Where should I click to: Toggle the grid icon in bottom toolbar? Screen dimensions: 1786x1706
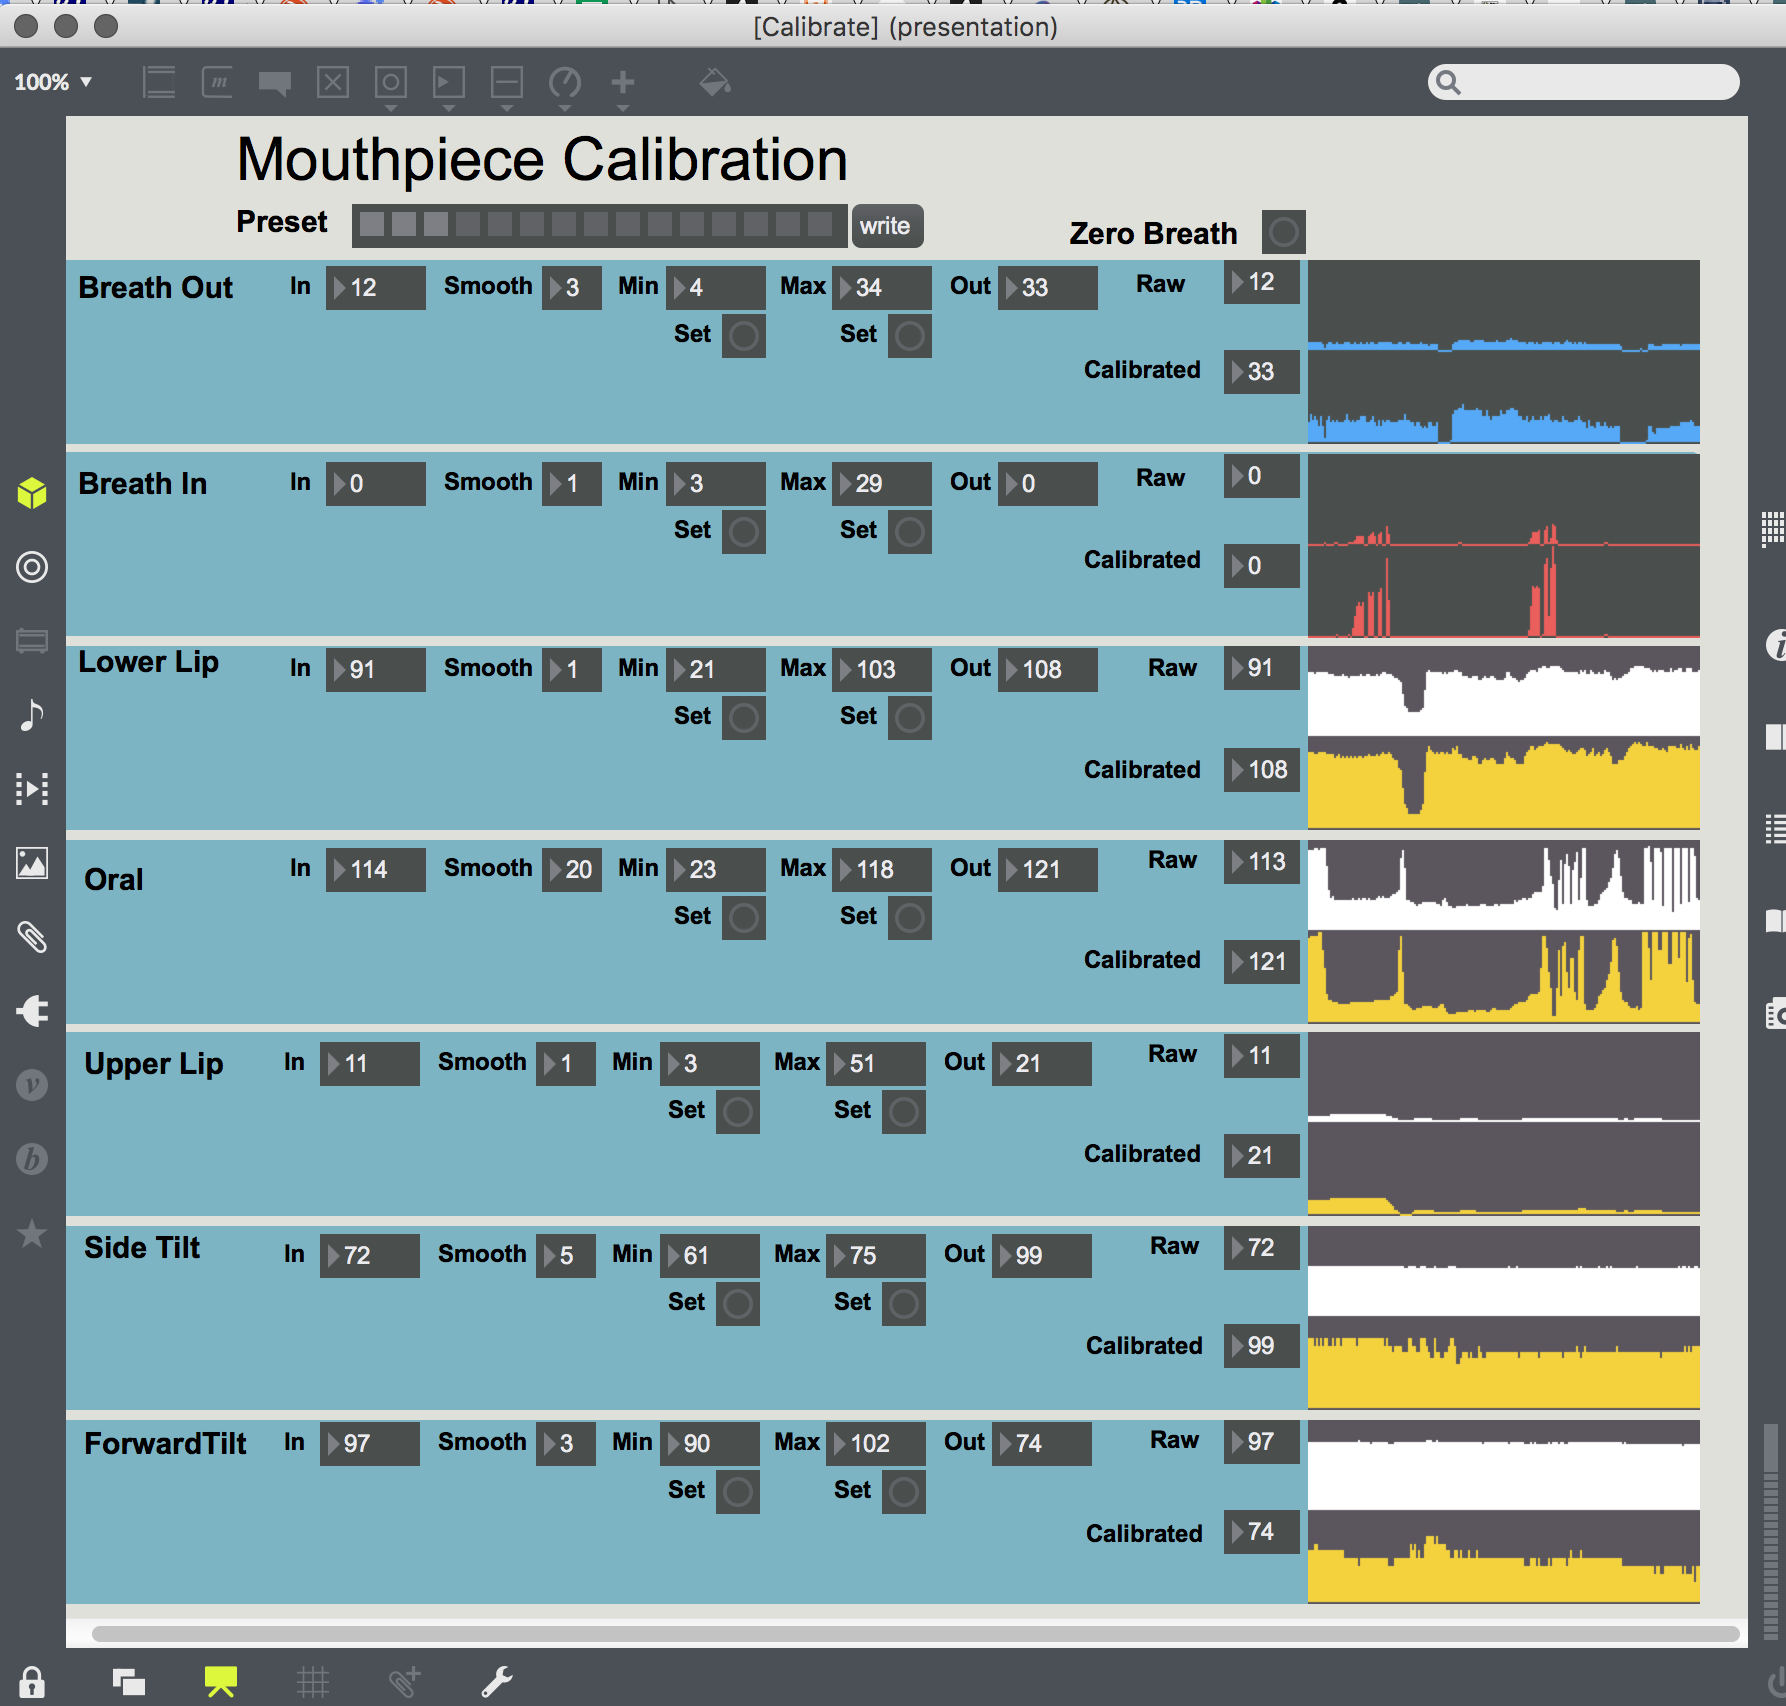pyautogui.click(x=313, y=1682)
